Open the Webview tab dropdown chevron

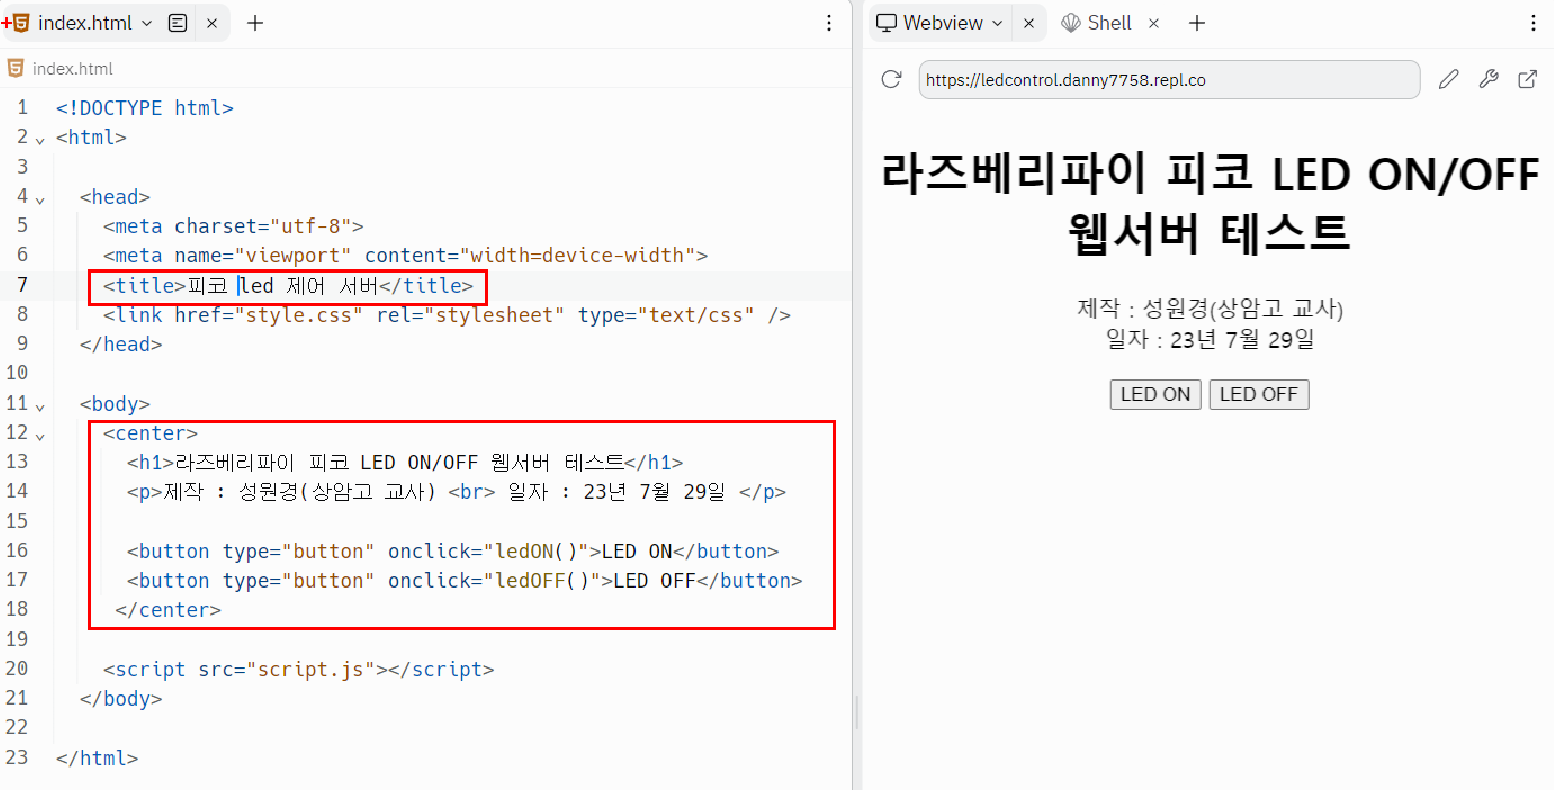click(x=997, y=23)
